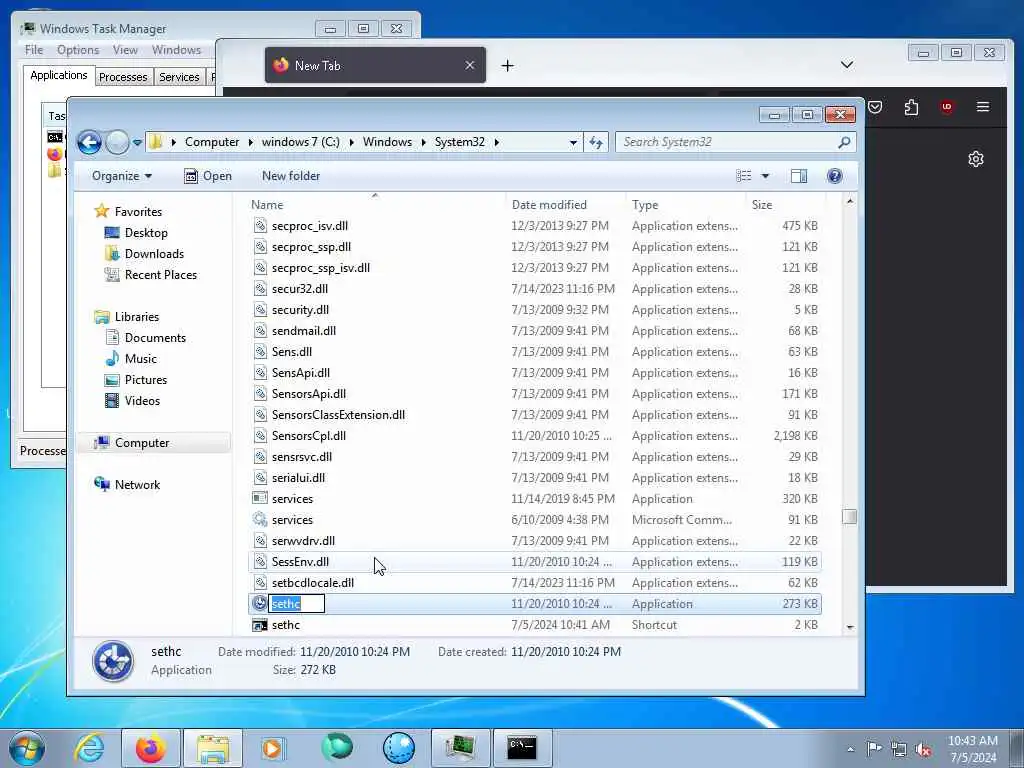Close the Firefox New Tab tab

470,65
